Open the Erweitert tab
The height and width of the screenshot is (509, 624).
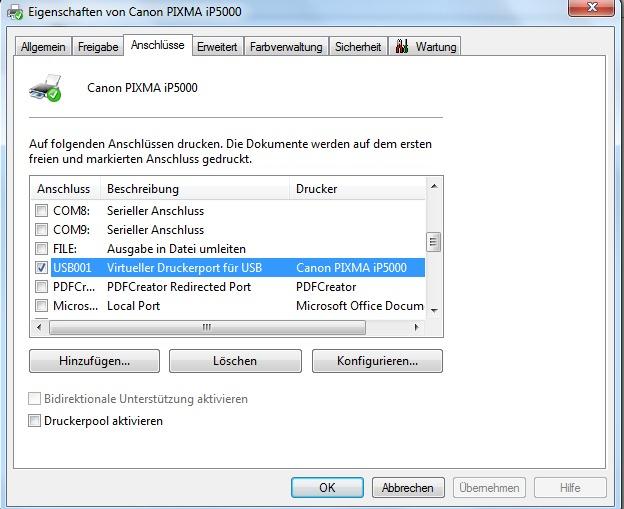(217, 47)
